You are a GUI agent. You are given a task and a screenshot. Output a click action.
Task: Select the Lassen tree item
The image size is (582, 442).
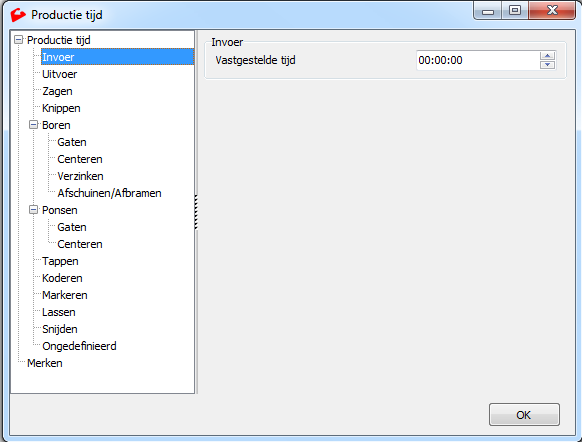[x=59, y=312]
